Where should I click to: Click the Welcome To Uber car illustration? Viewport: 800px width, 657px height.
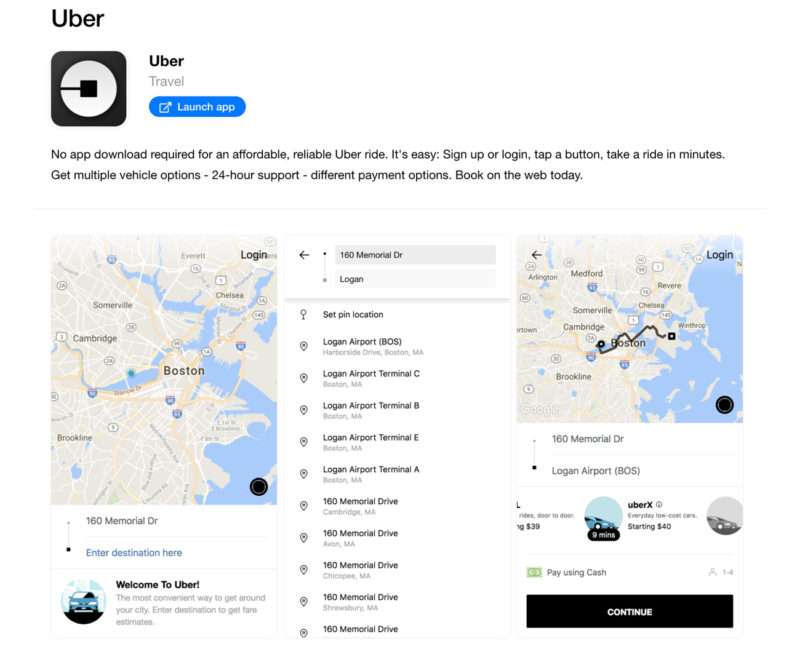pyautogui.click(x=83, y=601)
